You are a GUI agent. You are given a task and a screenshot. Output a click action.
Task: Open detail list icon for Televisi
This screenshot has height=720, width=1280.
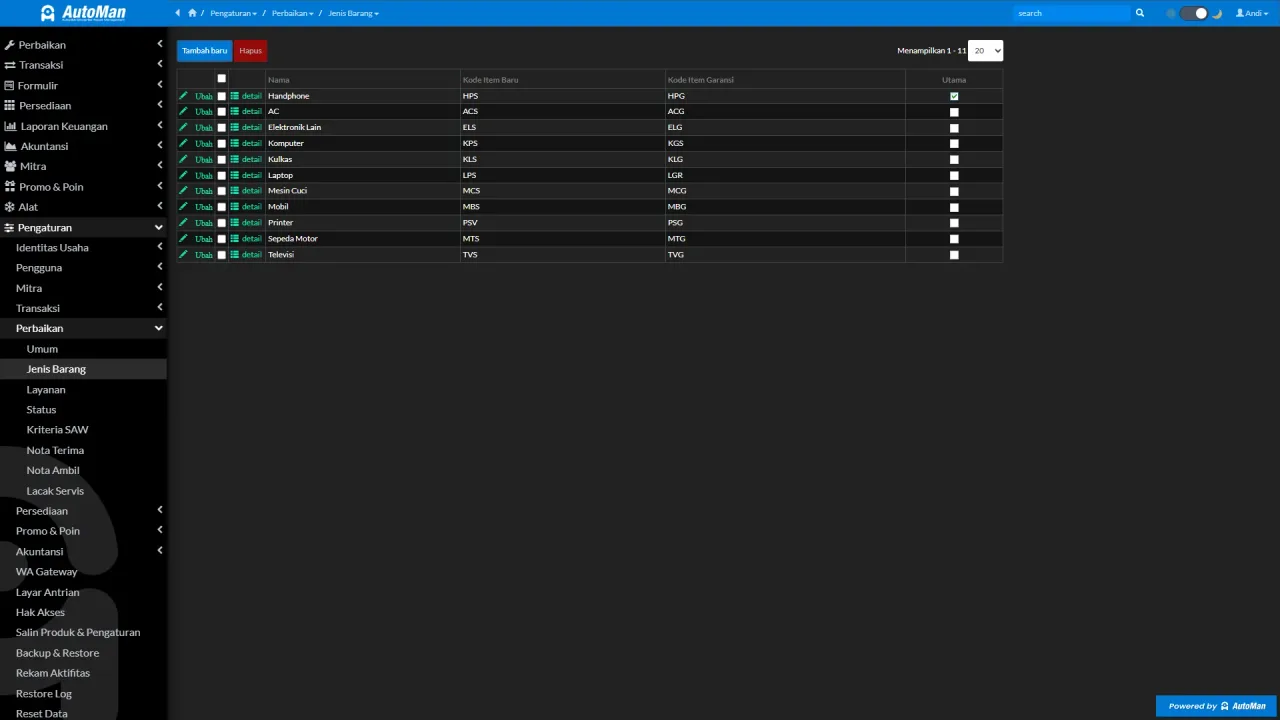click(x=235, y=255)
